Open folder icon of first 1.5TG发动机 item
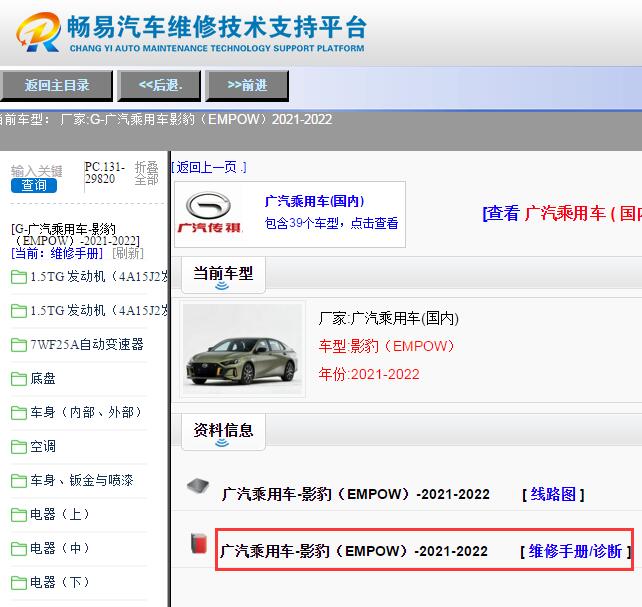 (x=19, y=277)
